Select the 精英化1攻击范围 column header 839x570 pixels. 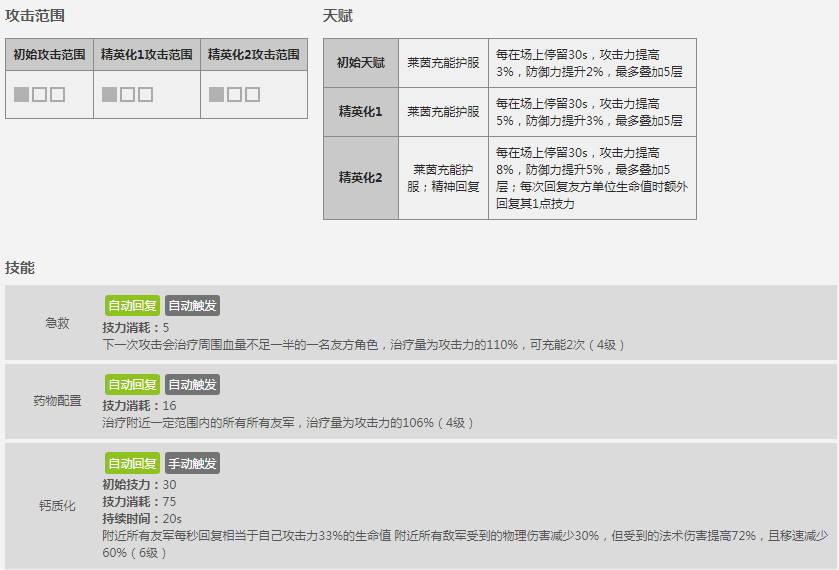coord(147,55)
